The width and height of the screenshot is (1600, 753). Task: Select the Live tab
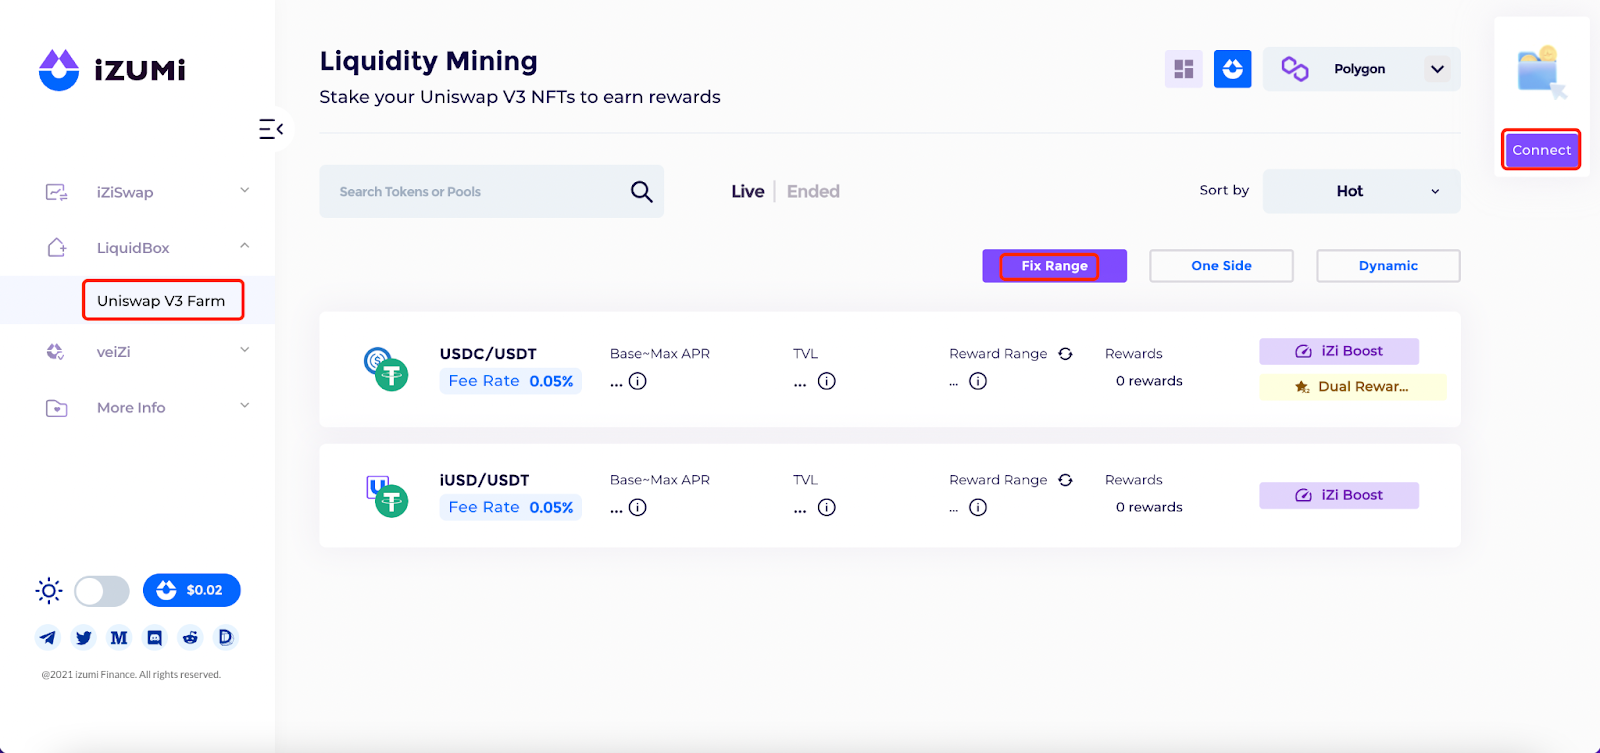[748, 191]
